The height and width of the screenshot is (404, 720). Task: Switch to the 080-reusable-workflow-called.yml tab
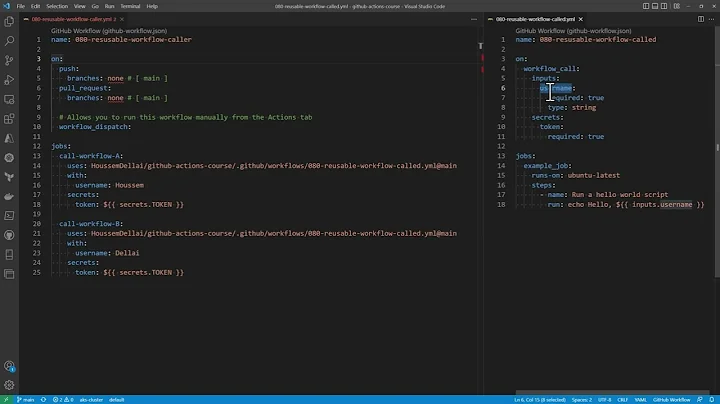535,19
